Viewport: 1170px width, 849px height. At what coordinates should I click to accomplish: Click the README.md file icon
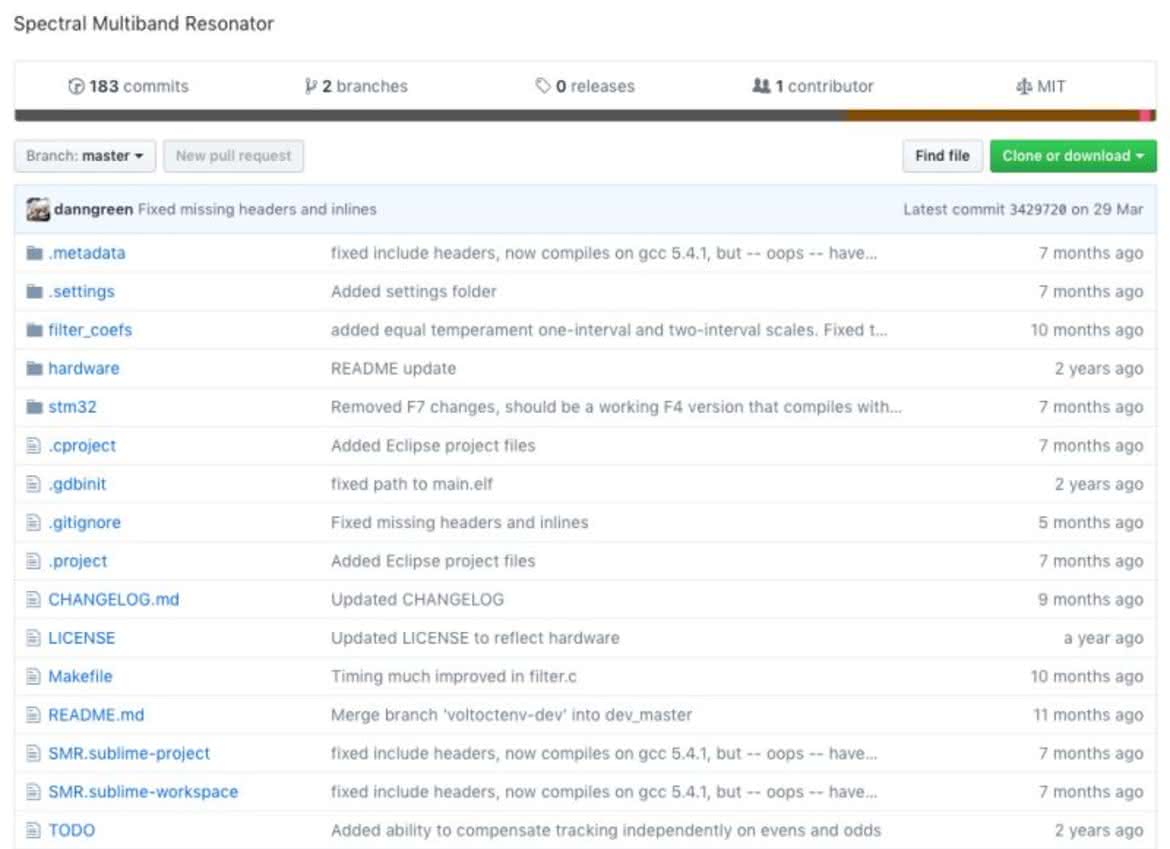click(34, 715)
